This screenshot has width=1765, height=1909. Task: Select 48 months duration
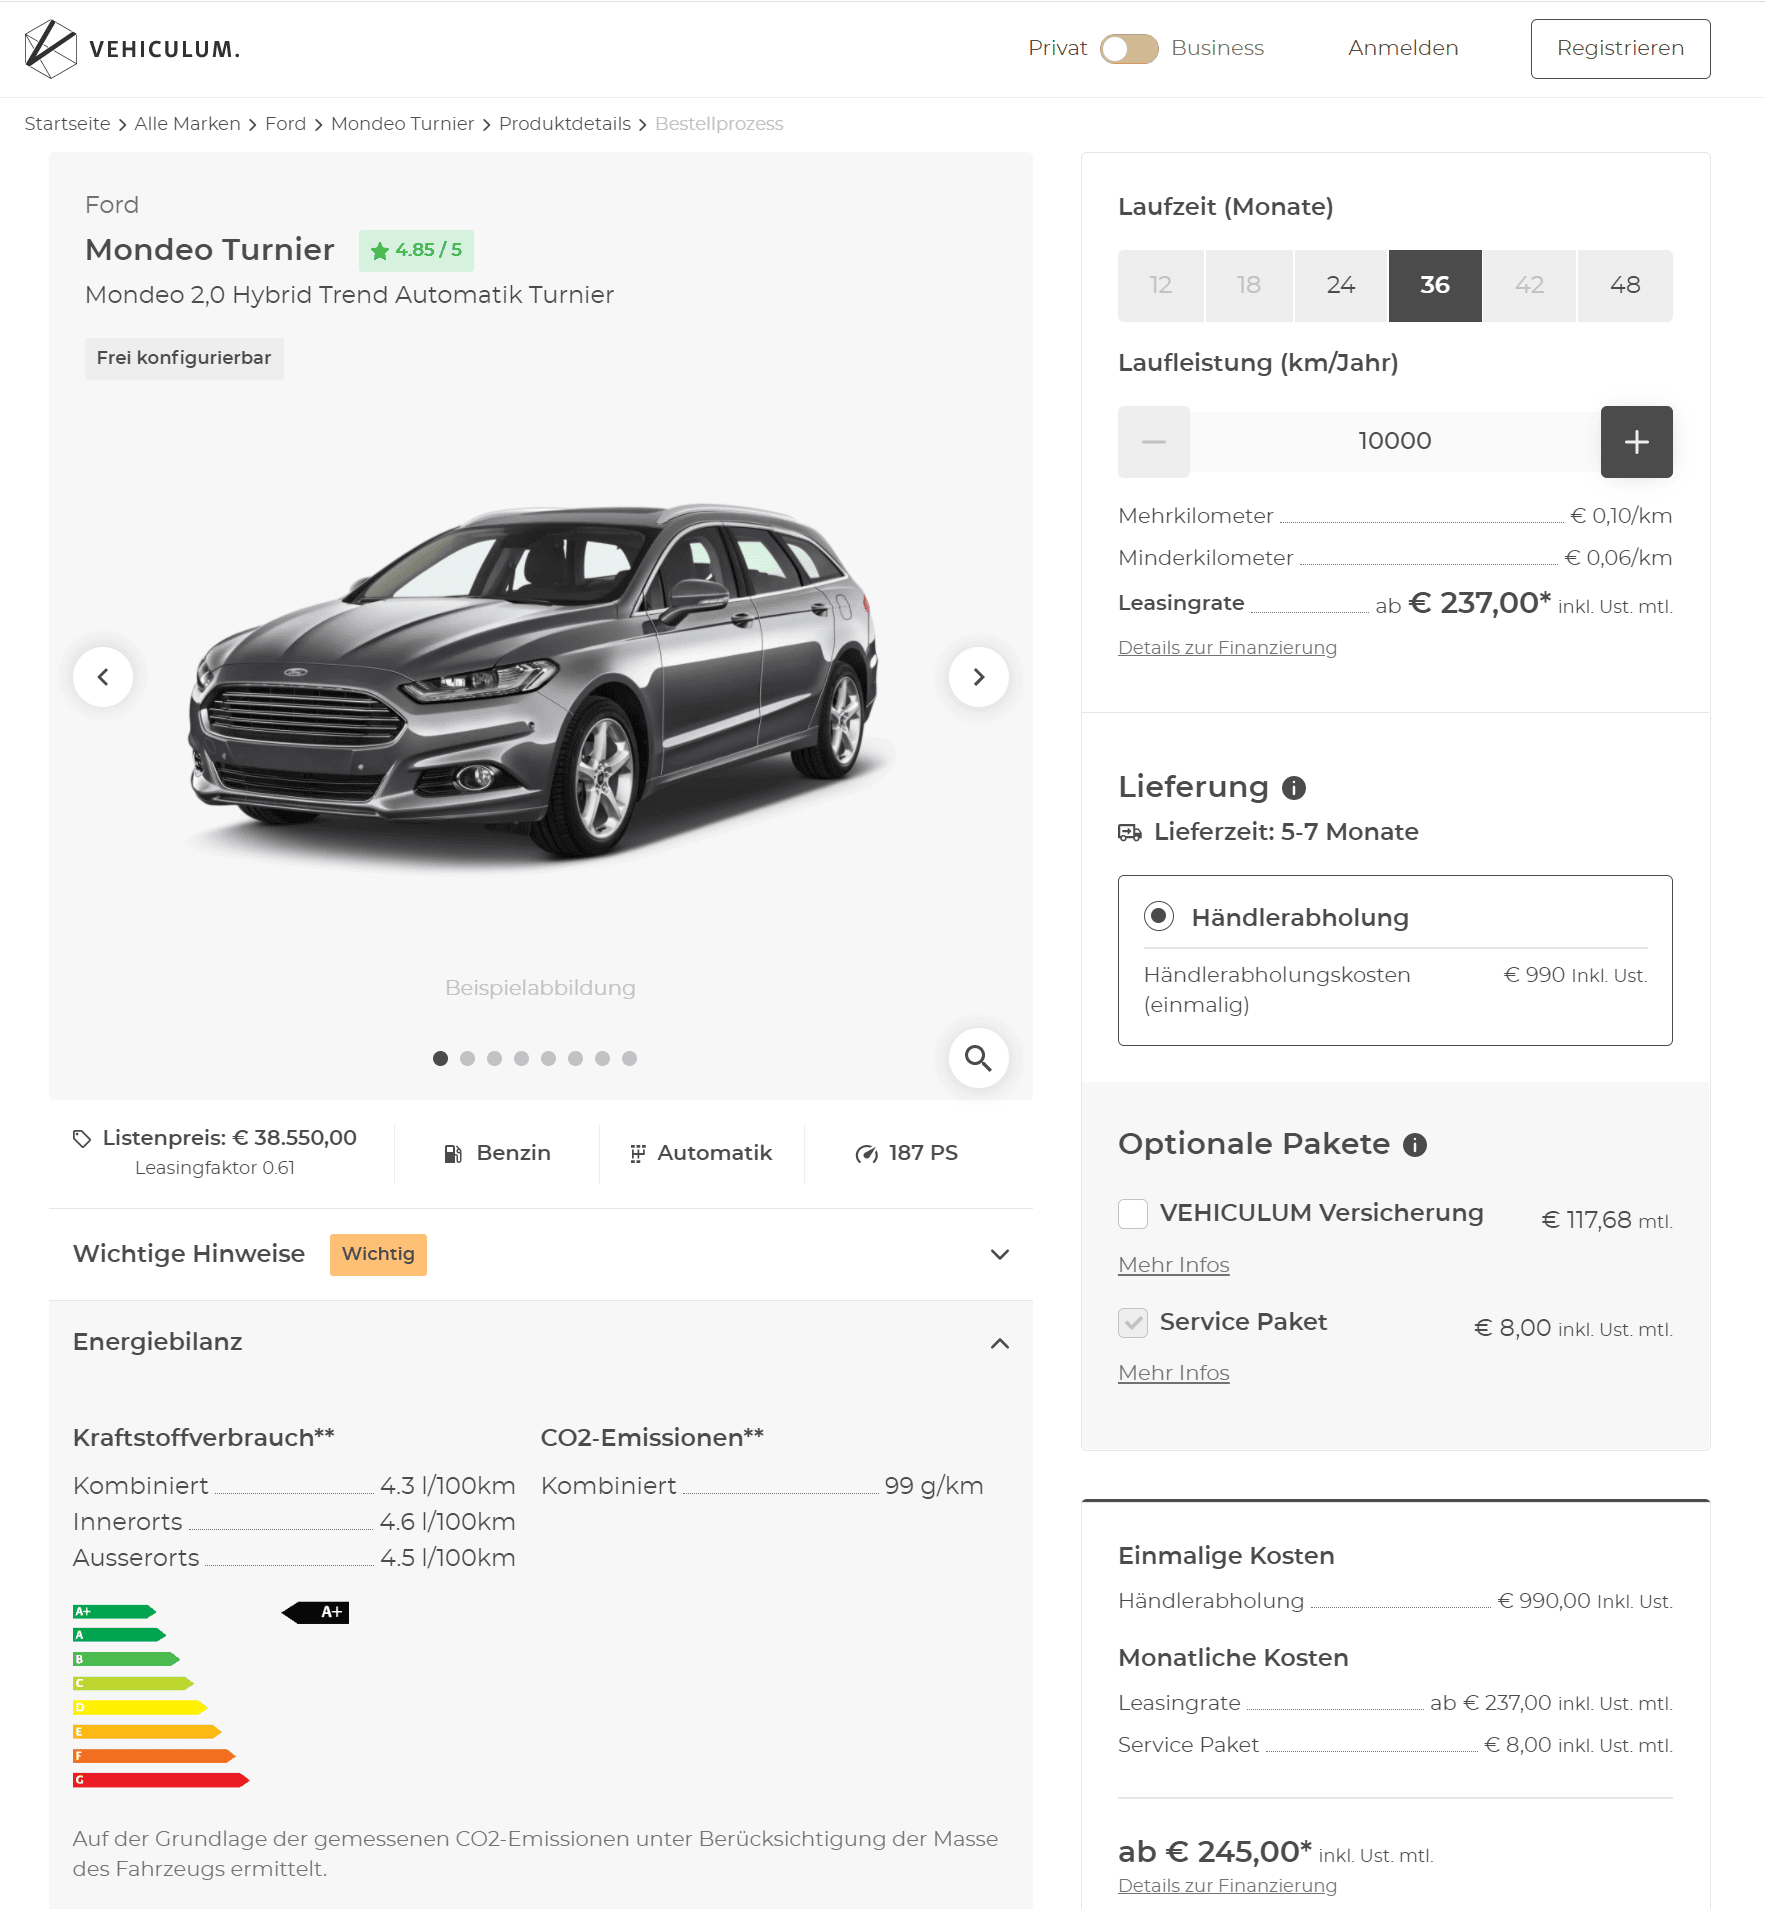point(1625,286)
